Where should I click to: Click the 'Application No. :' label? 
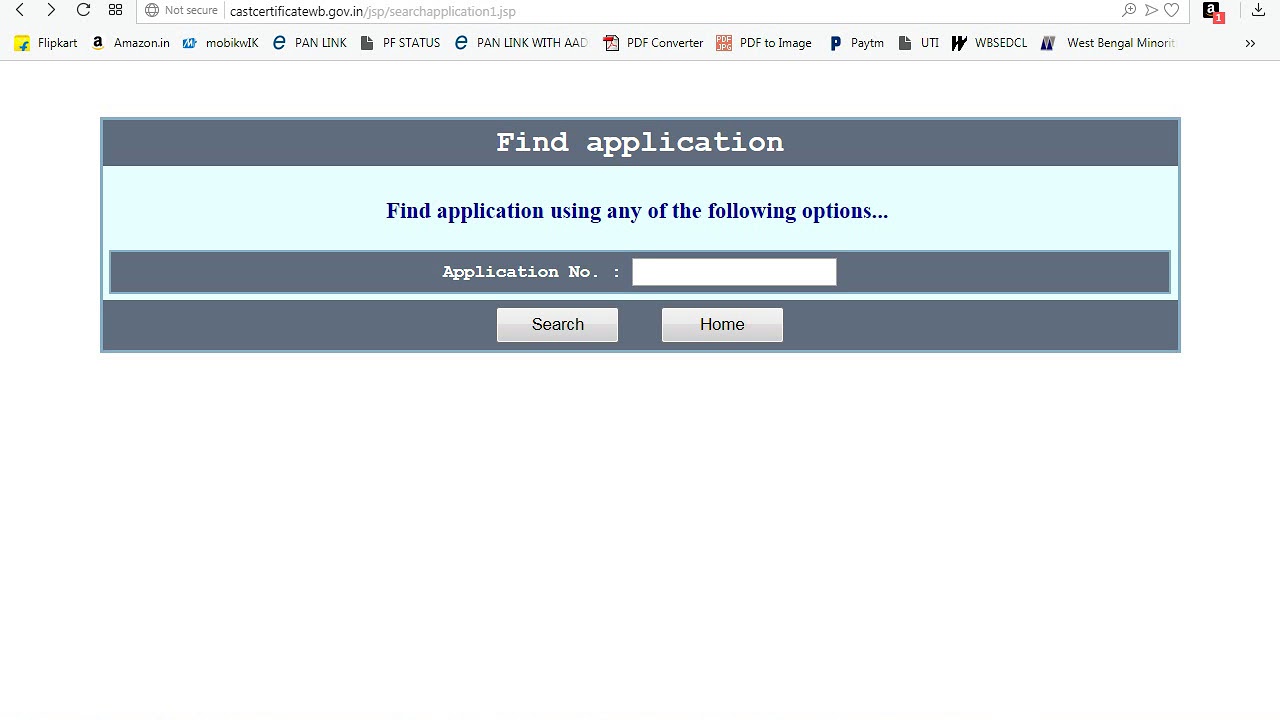click(x=531, y=272)
